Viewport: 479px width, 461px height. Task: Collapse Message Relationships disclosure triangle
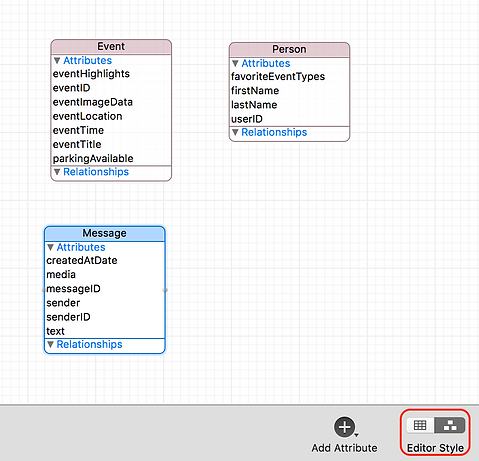click(50, 344)
